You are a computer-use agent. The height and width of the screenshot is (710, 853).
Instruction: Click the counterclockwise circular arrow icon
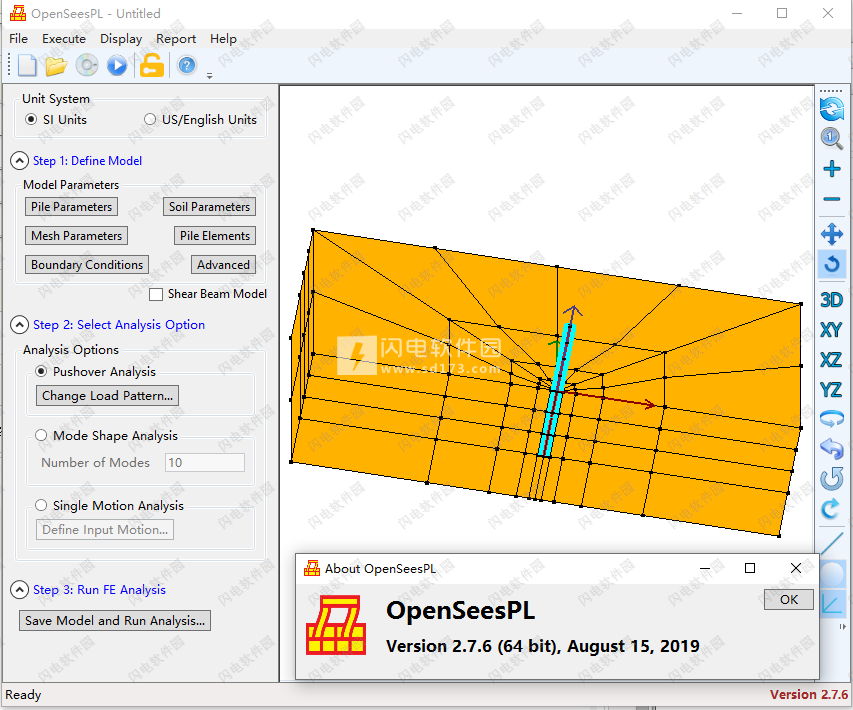point(831,479)
